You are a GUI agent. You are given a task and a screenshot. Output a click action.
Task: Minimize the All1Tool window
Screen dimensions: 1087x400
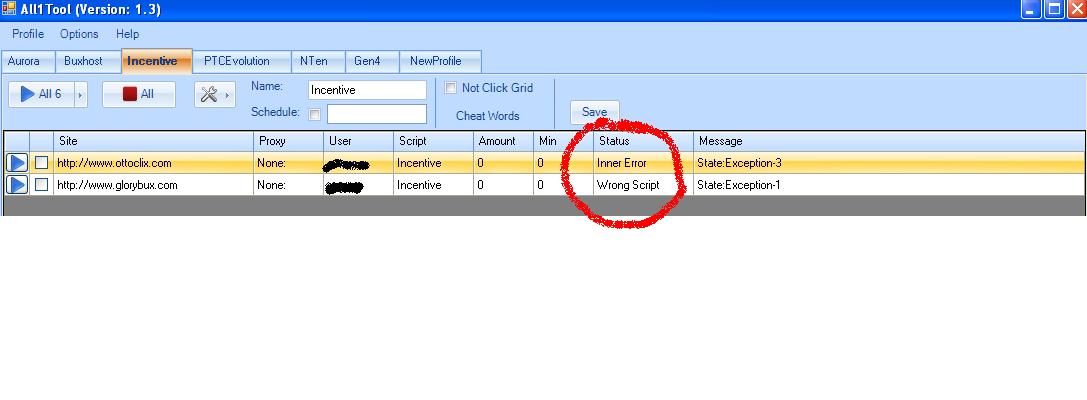coord(1030,9)
